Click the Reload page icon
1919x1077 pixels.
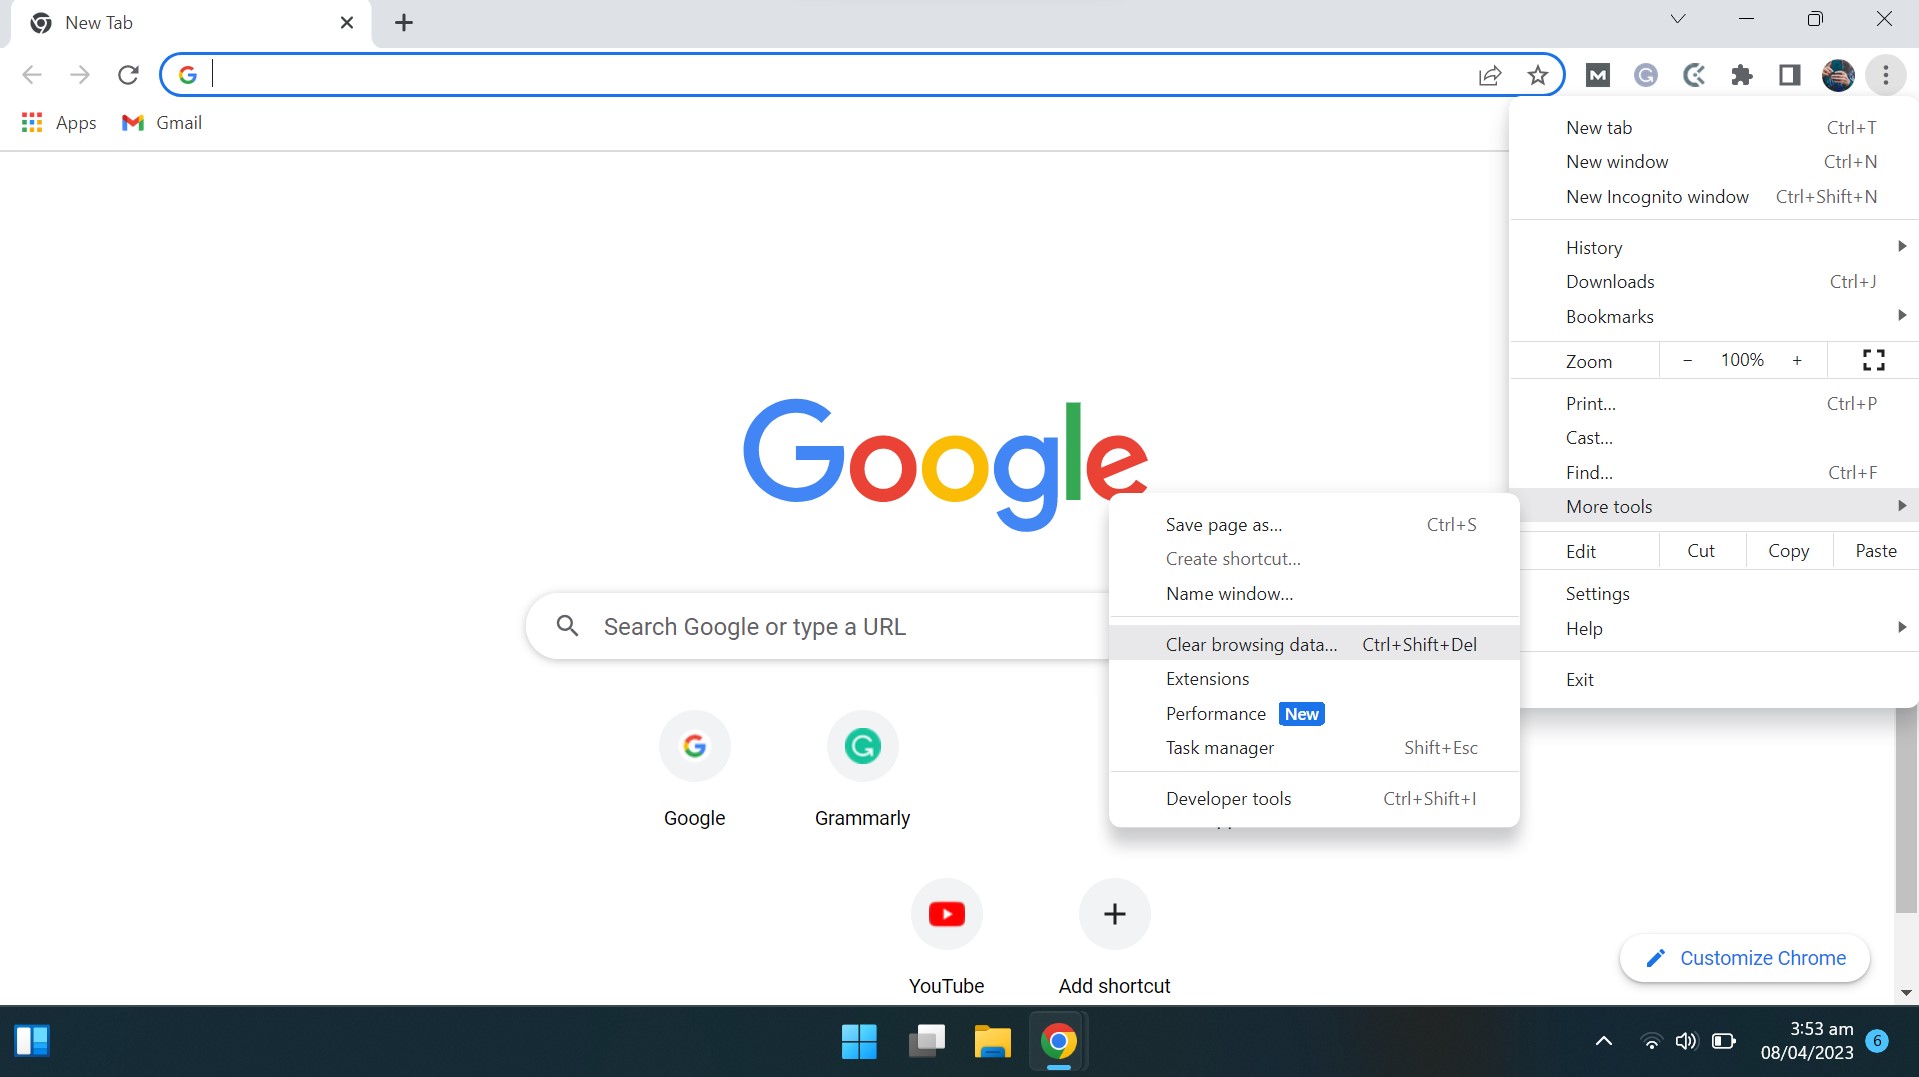(x=128, y=75)
